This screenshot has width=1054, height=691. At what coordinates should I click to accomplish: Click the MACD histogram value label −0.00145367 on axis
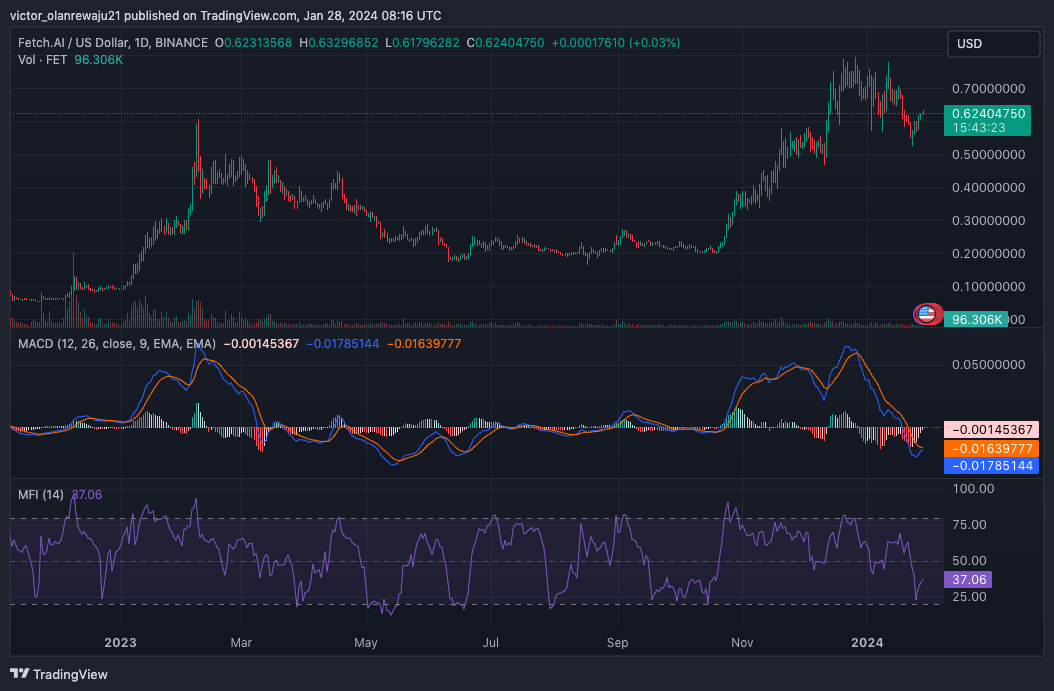click(x=991, y=430)
